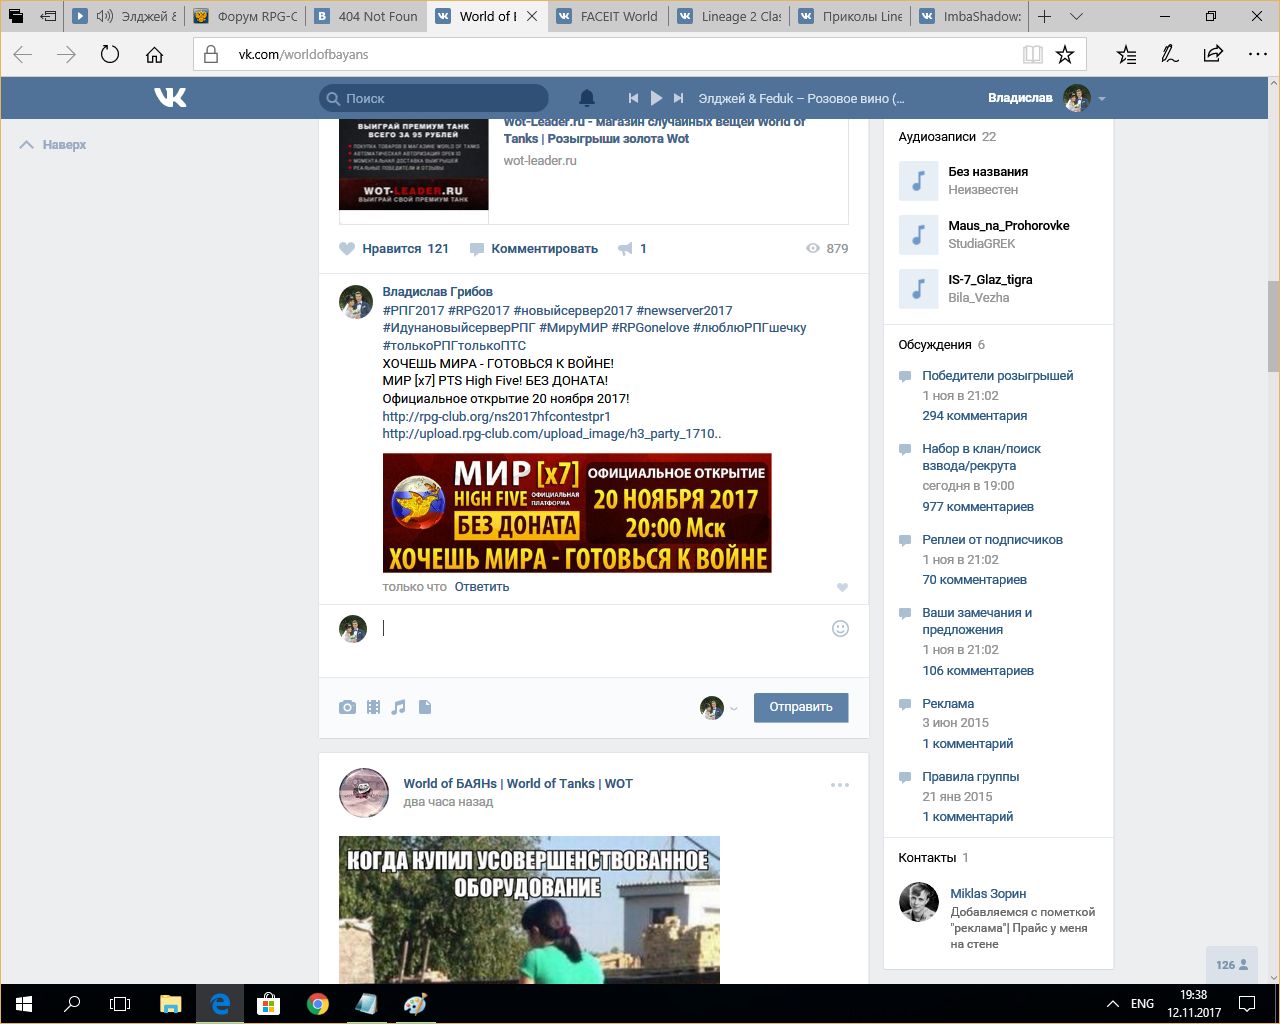
Task: Click the search field Поиск
Action: pos(434,98)
